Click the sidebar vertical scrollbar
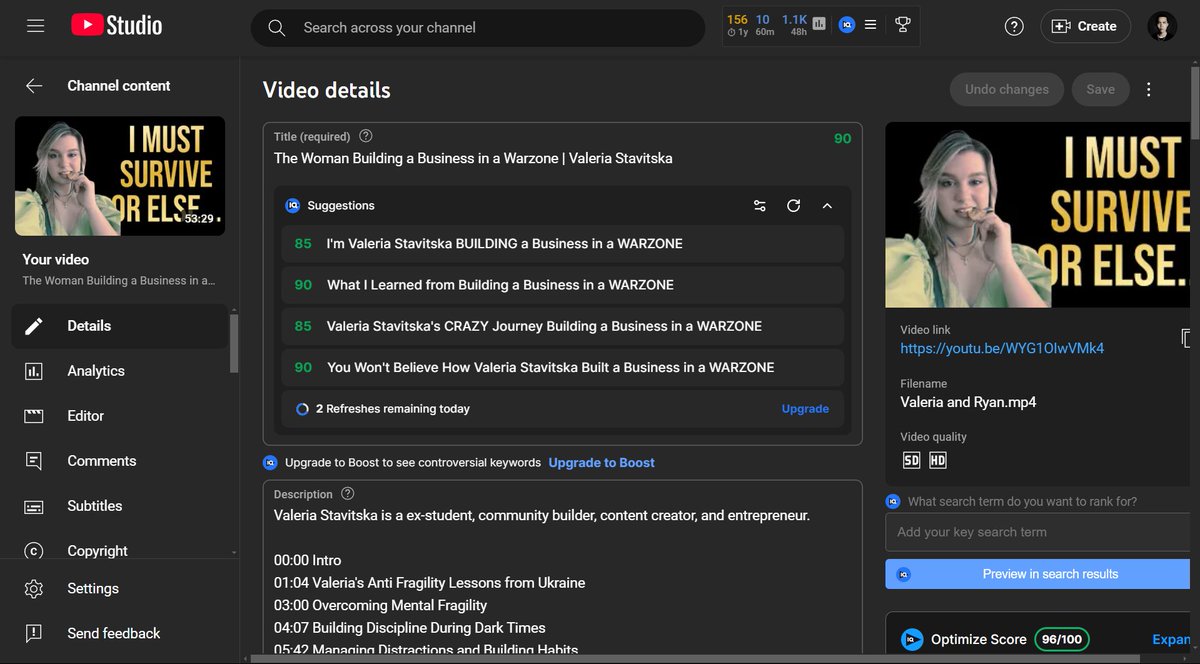The width and height of the screenshot is (1200, 664). coord(234,342)
